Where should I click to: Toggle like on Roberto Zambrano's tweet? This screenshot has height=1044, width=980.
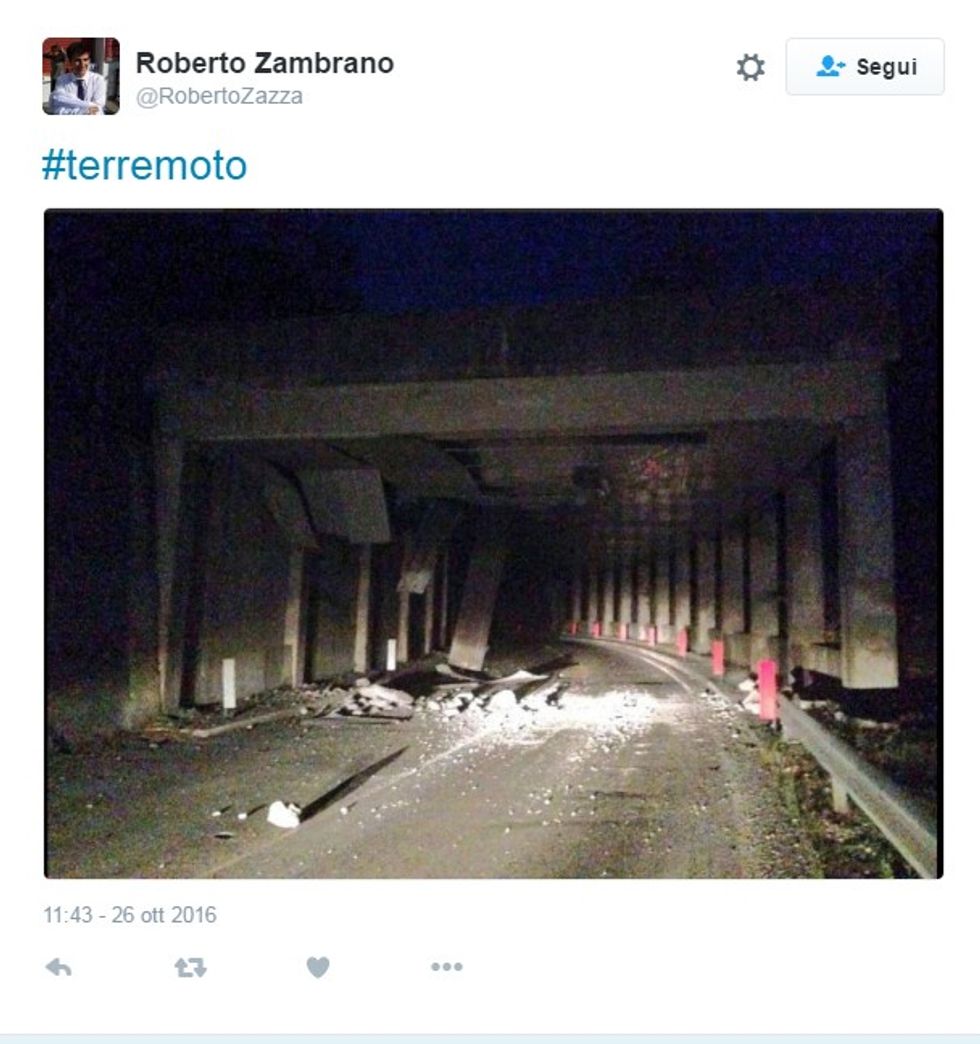[318, 967]
